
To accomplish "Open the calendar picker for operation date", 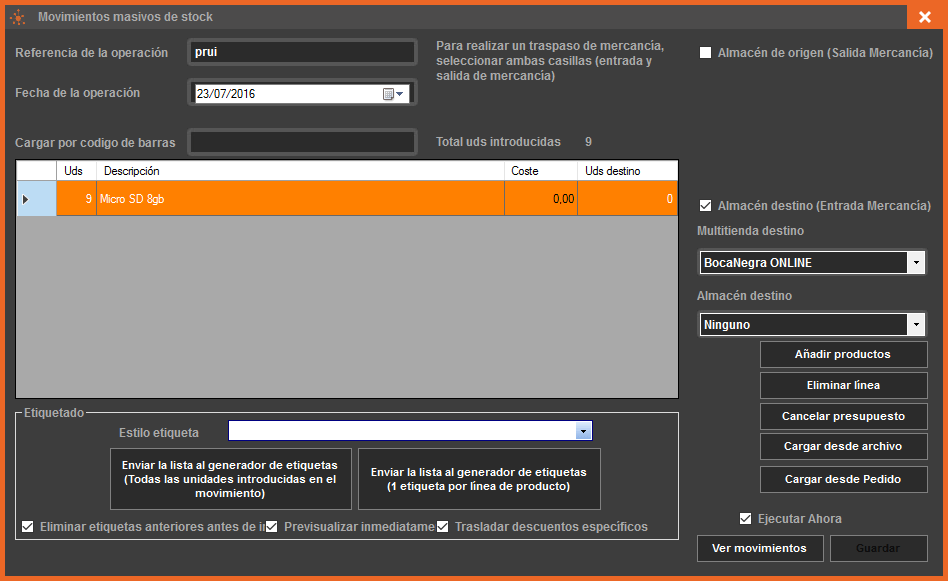I will tap(393, 94).
